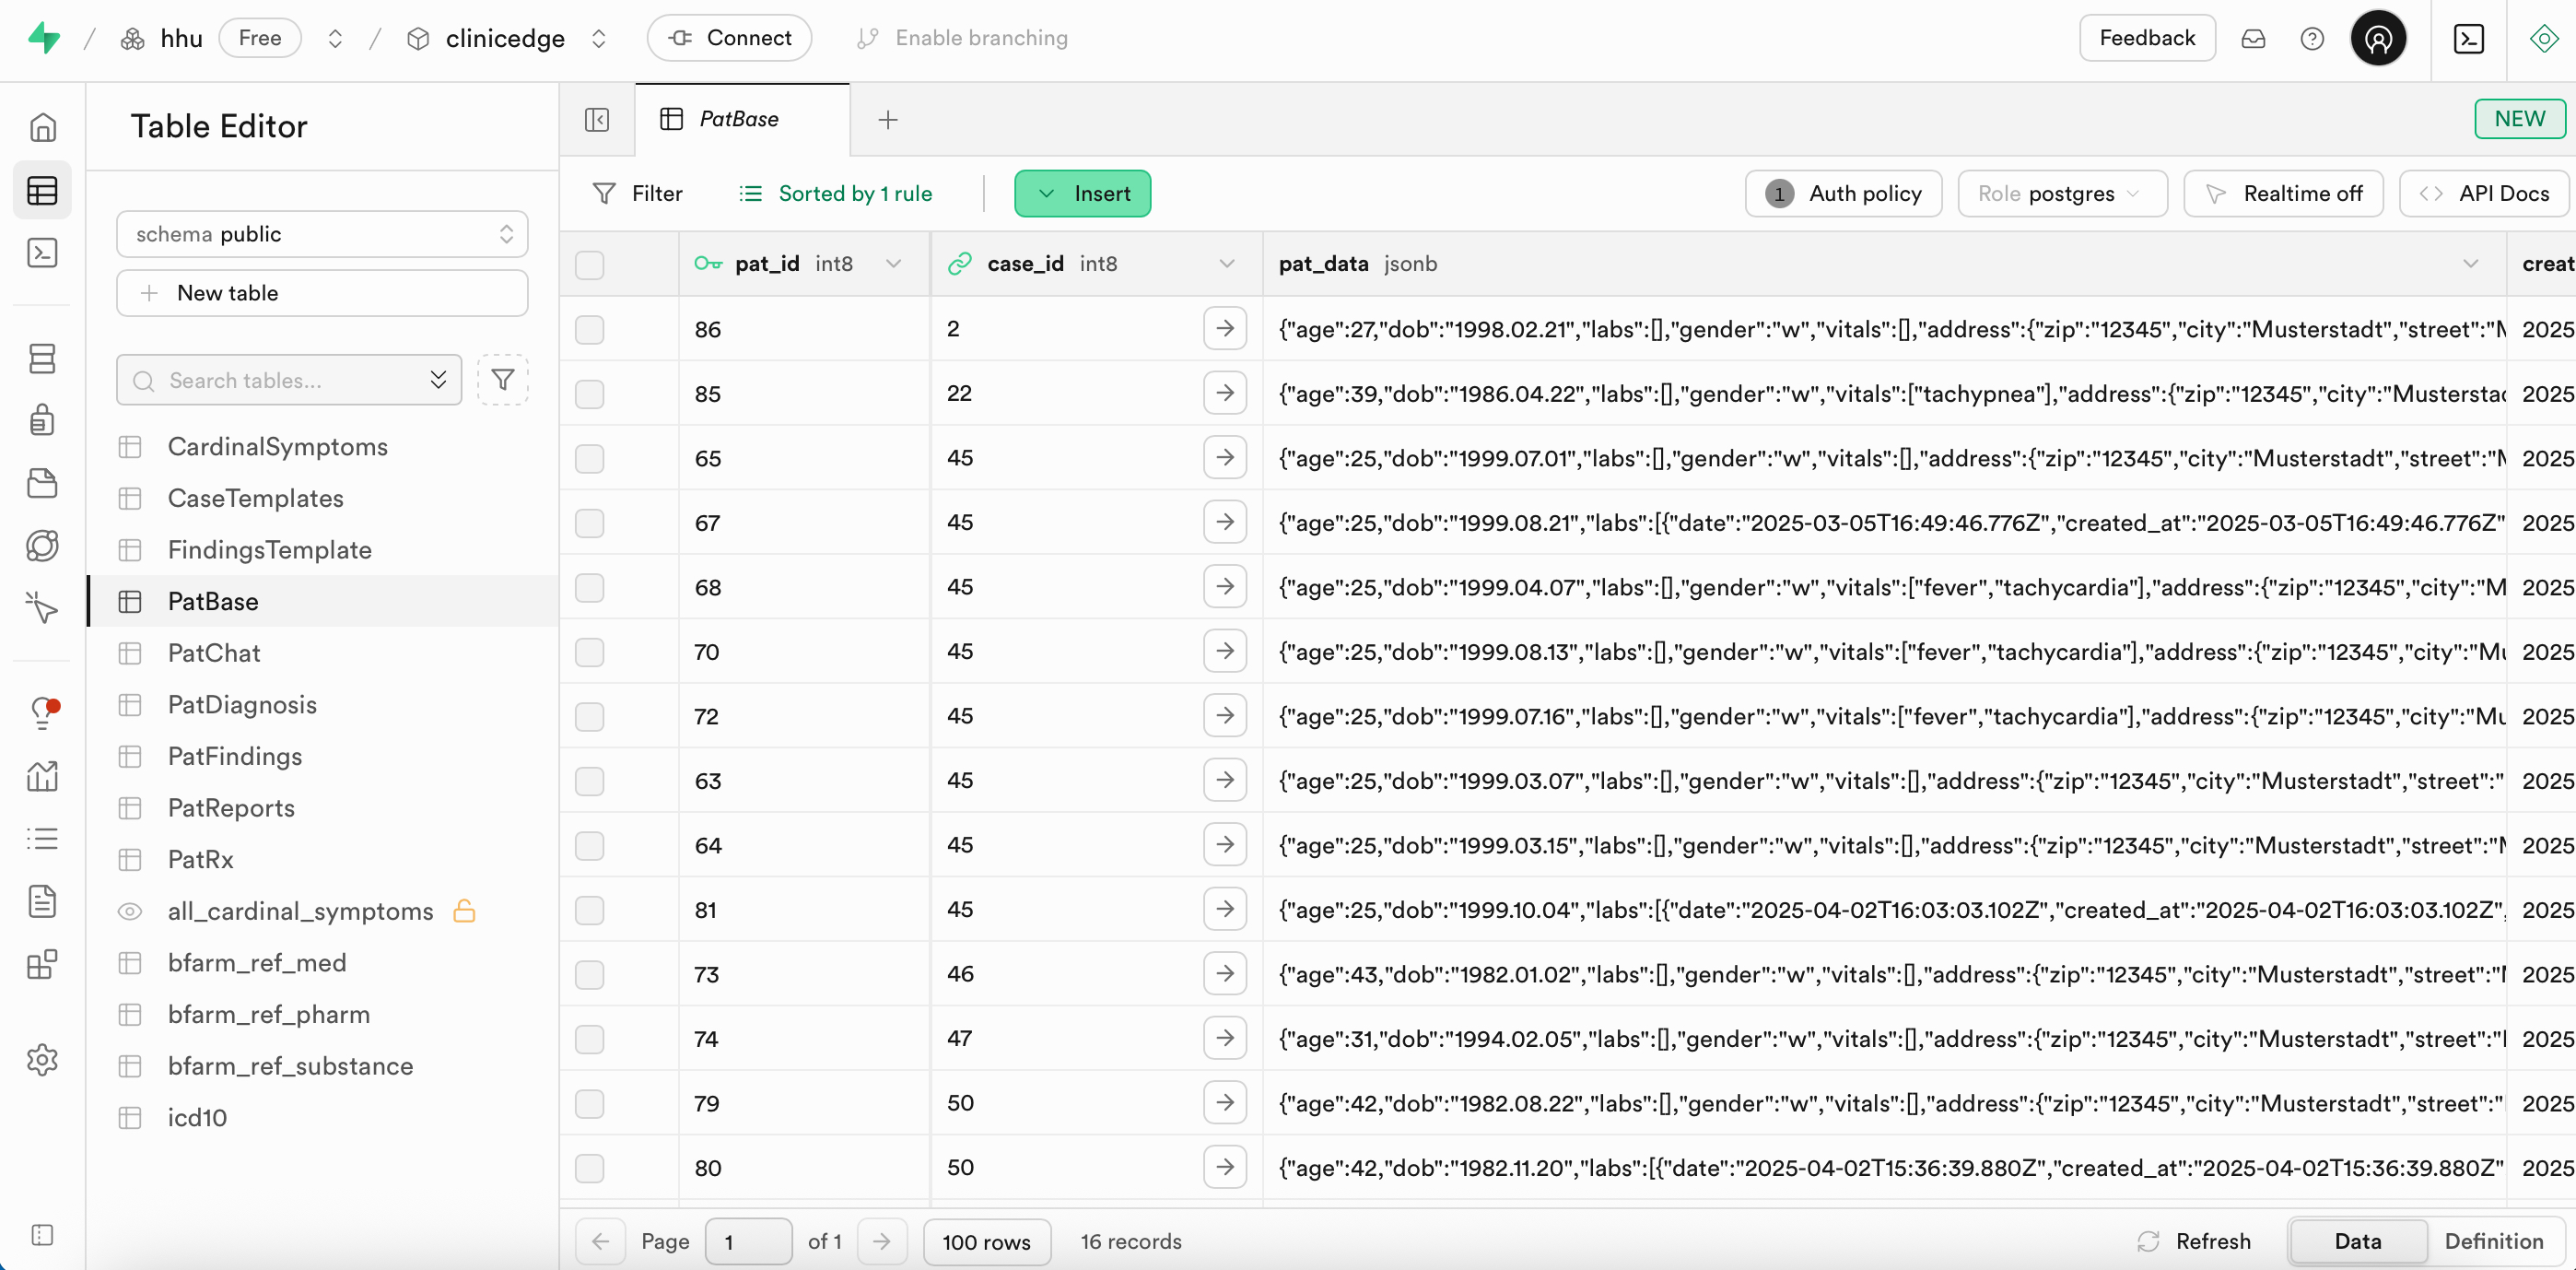This screenshot has height=1270, width=2576.
Task: Open the user profile avatar
Action: 2378,38
